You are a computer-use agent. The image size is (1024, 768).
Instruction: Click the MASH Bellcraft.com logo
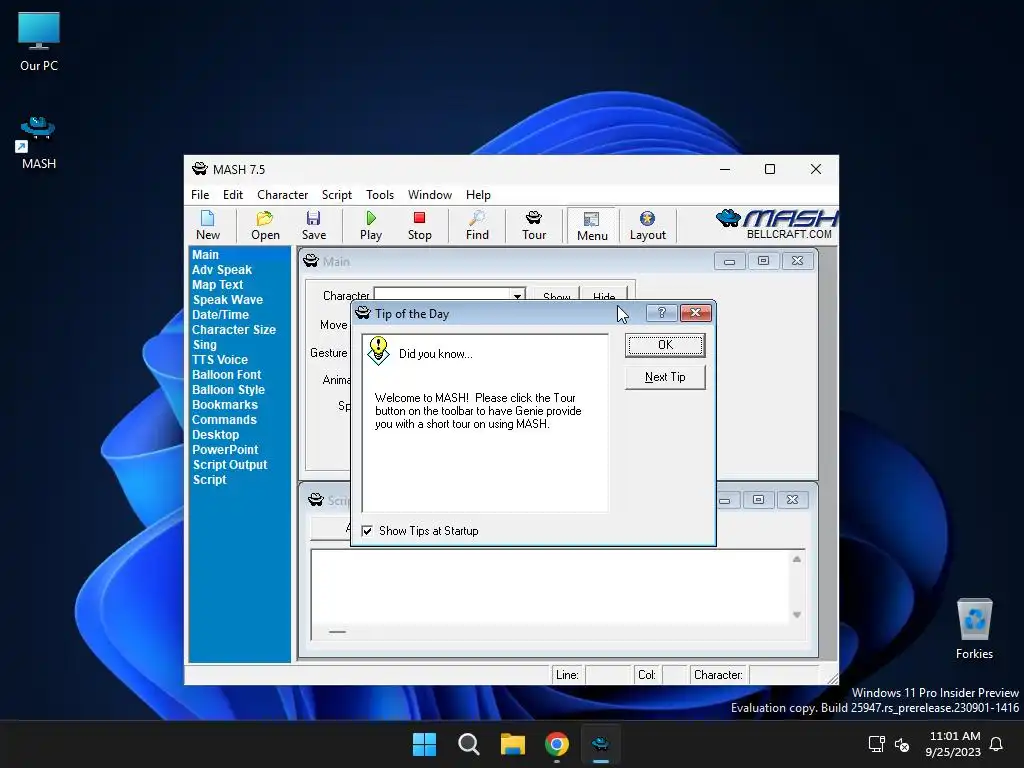click(776, 224)
